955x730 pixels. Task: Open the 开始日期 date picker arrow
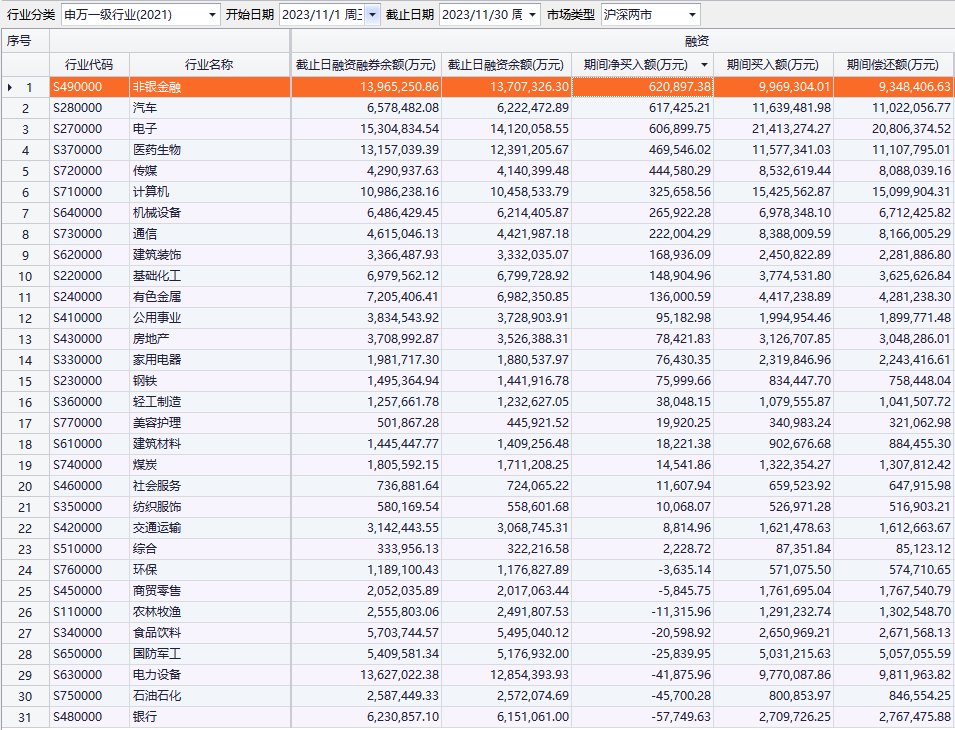click(372, 15)
